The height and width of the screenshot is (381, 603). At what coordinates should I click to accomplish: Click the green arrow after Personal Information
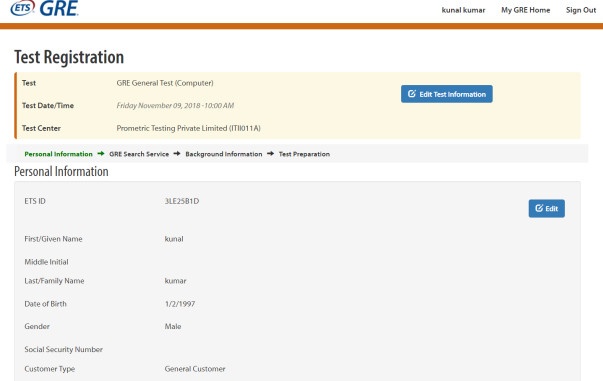[101, 154]
